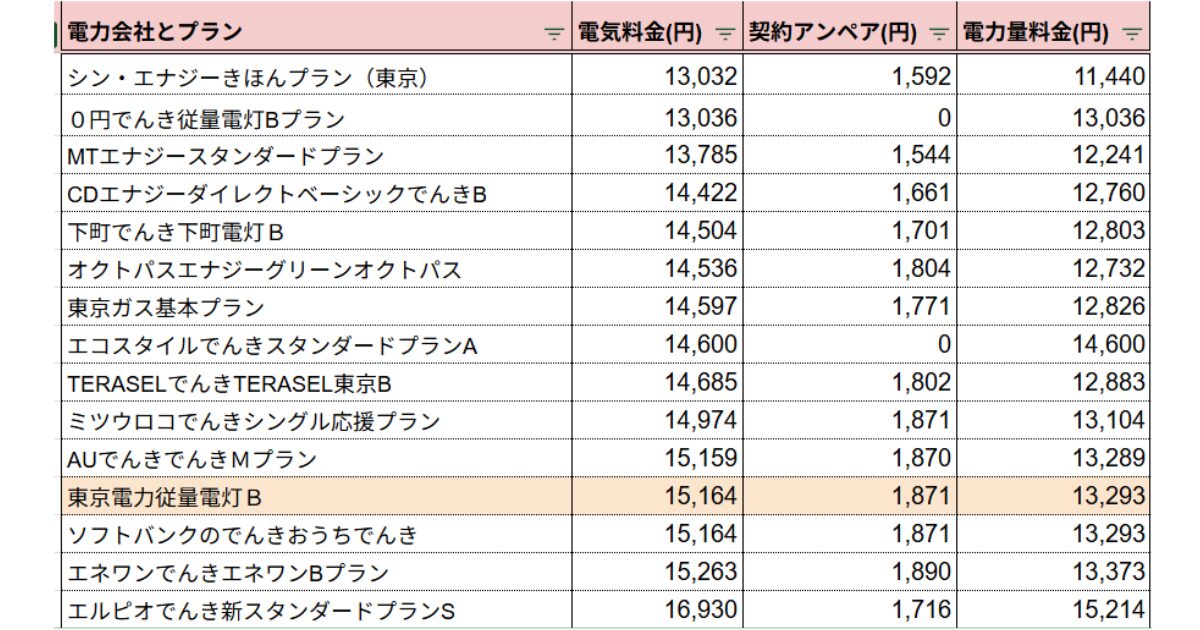The image size is (1200, 630).
Task: Open filter icon for 電力量料金(円) column
Action: point(1131,34)
